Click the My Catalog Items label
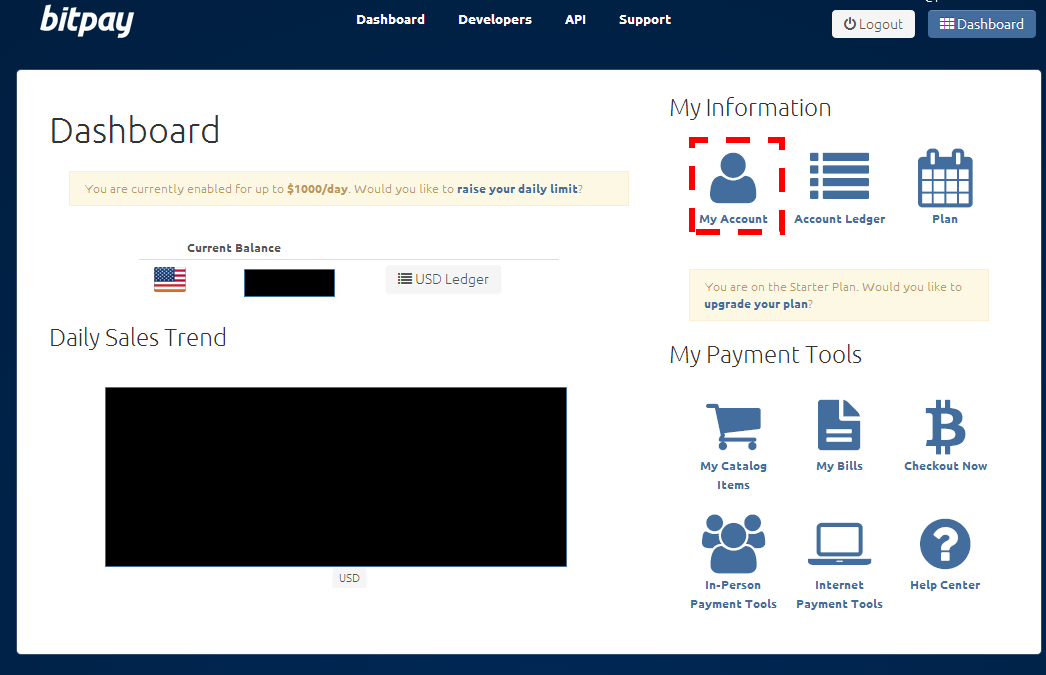The width and height of the screenshot is (1046, 675). 733,476
